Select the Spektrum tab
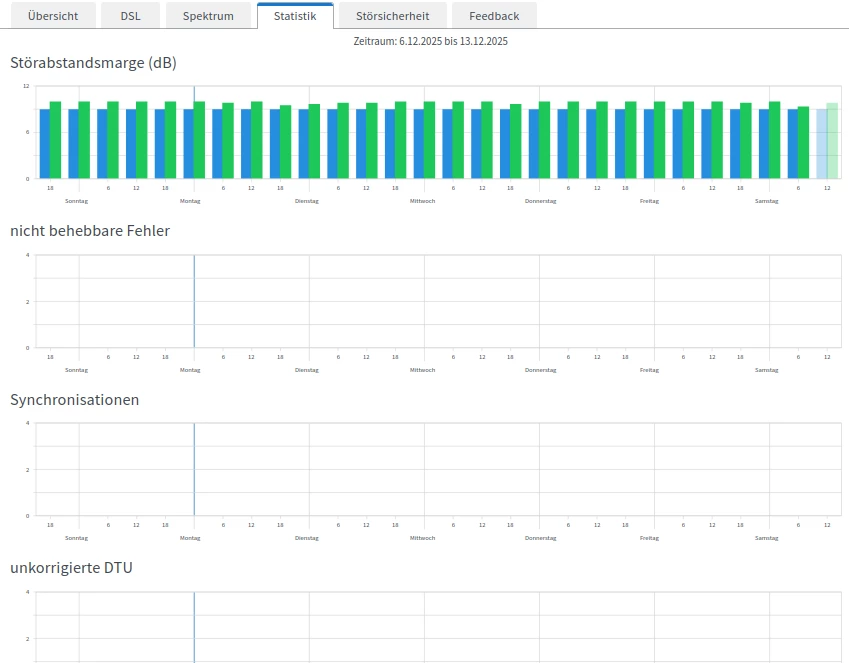Screen dimensions: 849x663 tap(208, 16)
